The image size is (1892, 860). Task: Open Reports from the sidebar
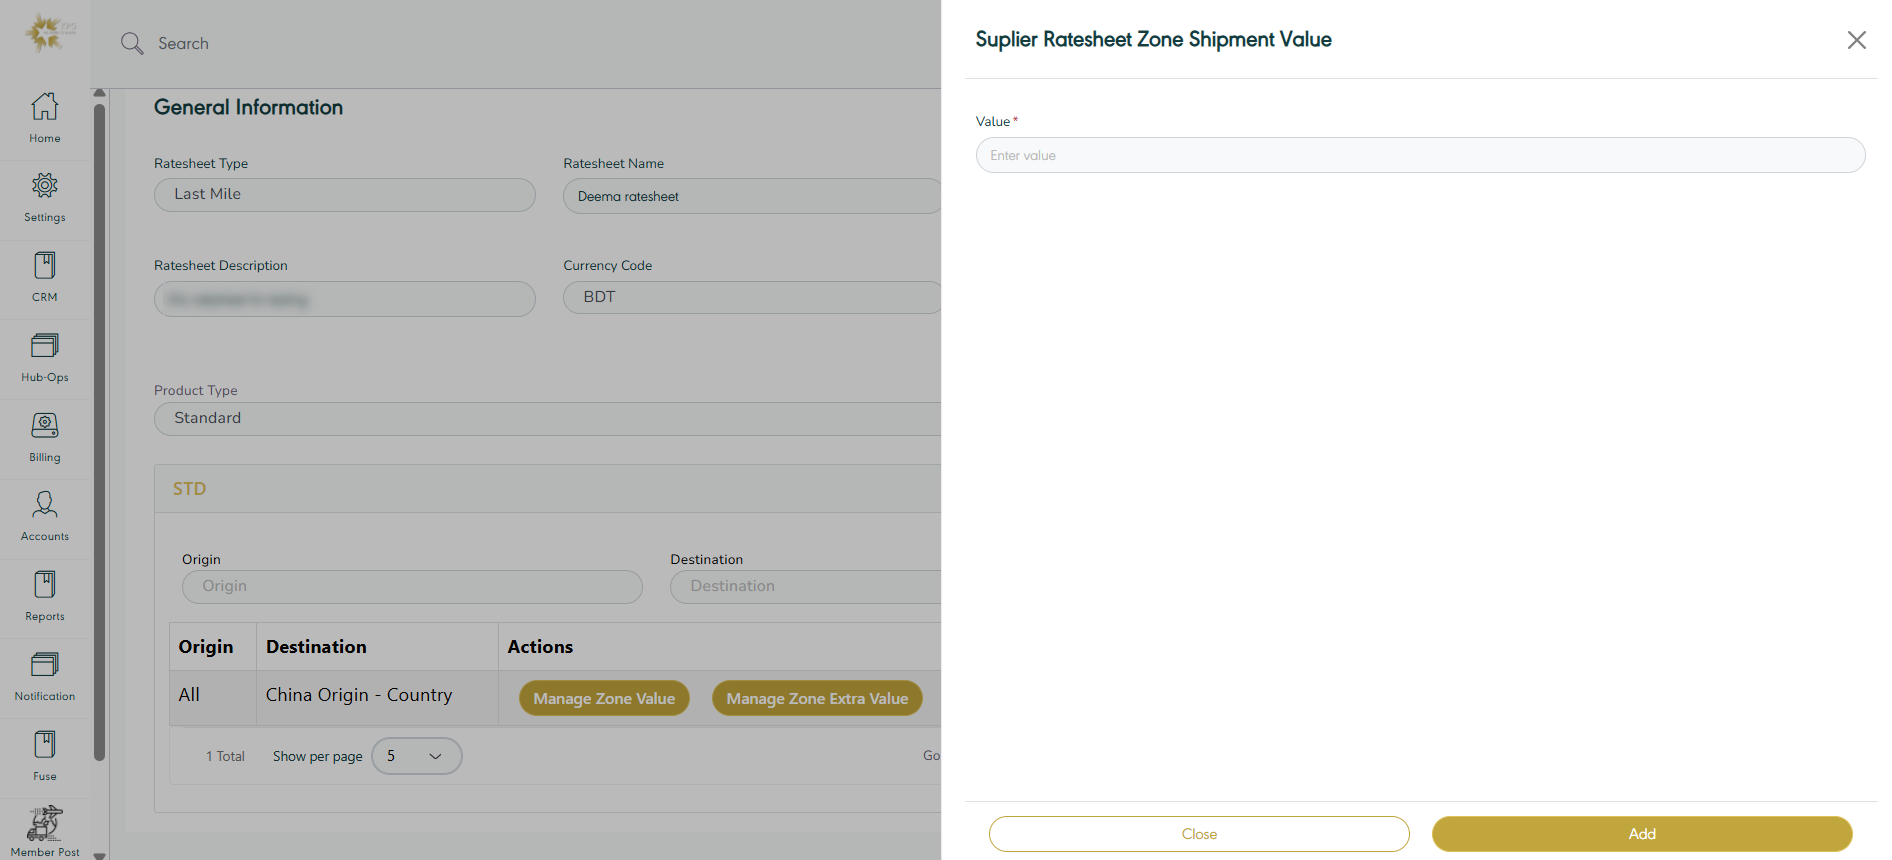[x=45, y=585]
